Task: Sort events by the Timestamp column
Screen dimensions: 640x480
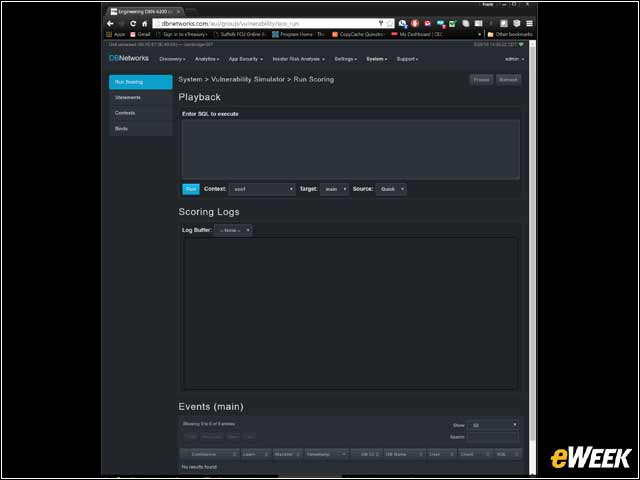Action: 327,454
